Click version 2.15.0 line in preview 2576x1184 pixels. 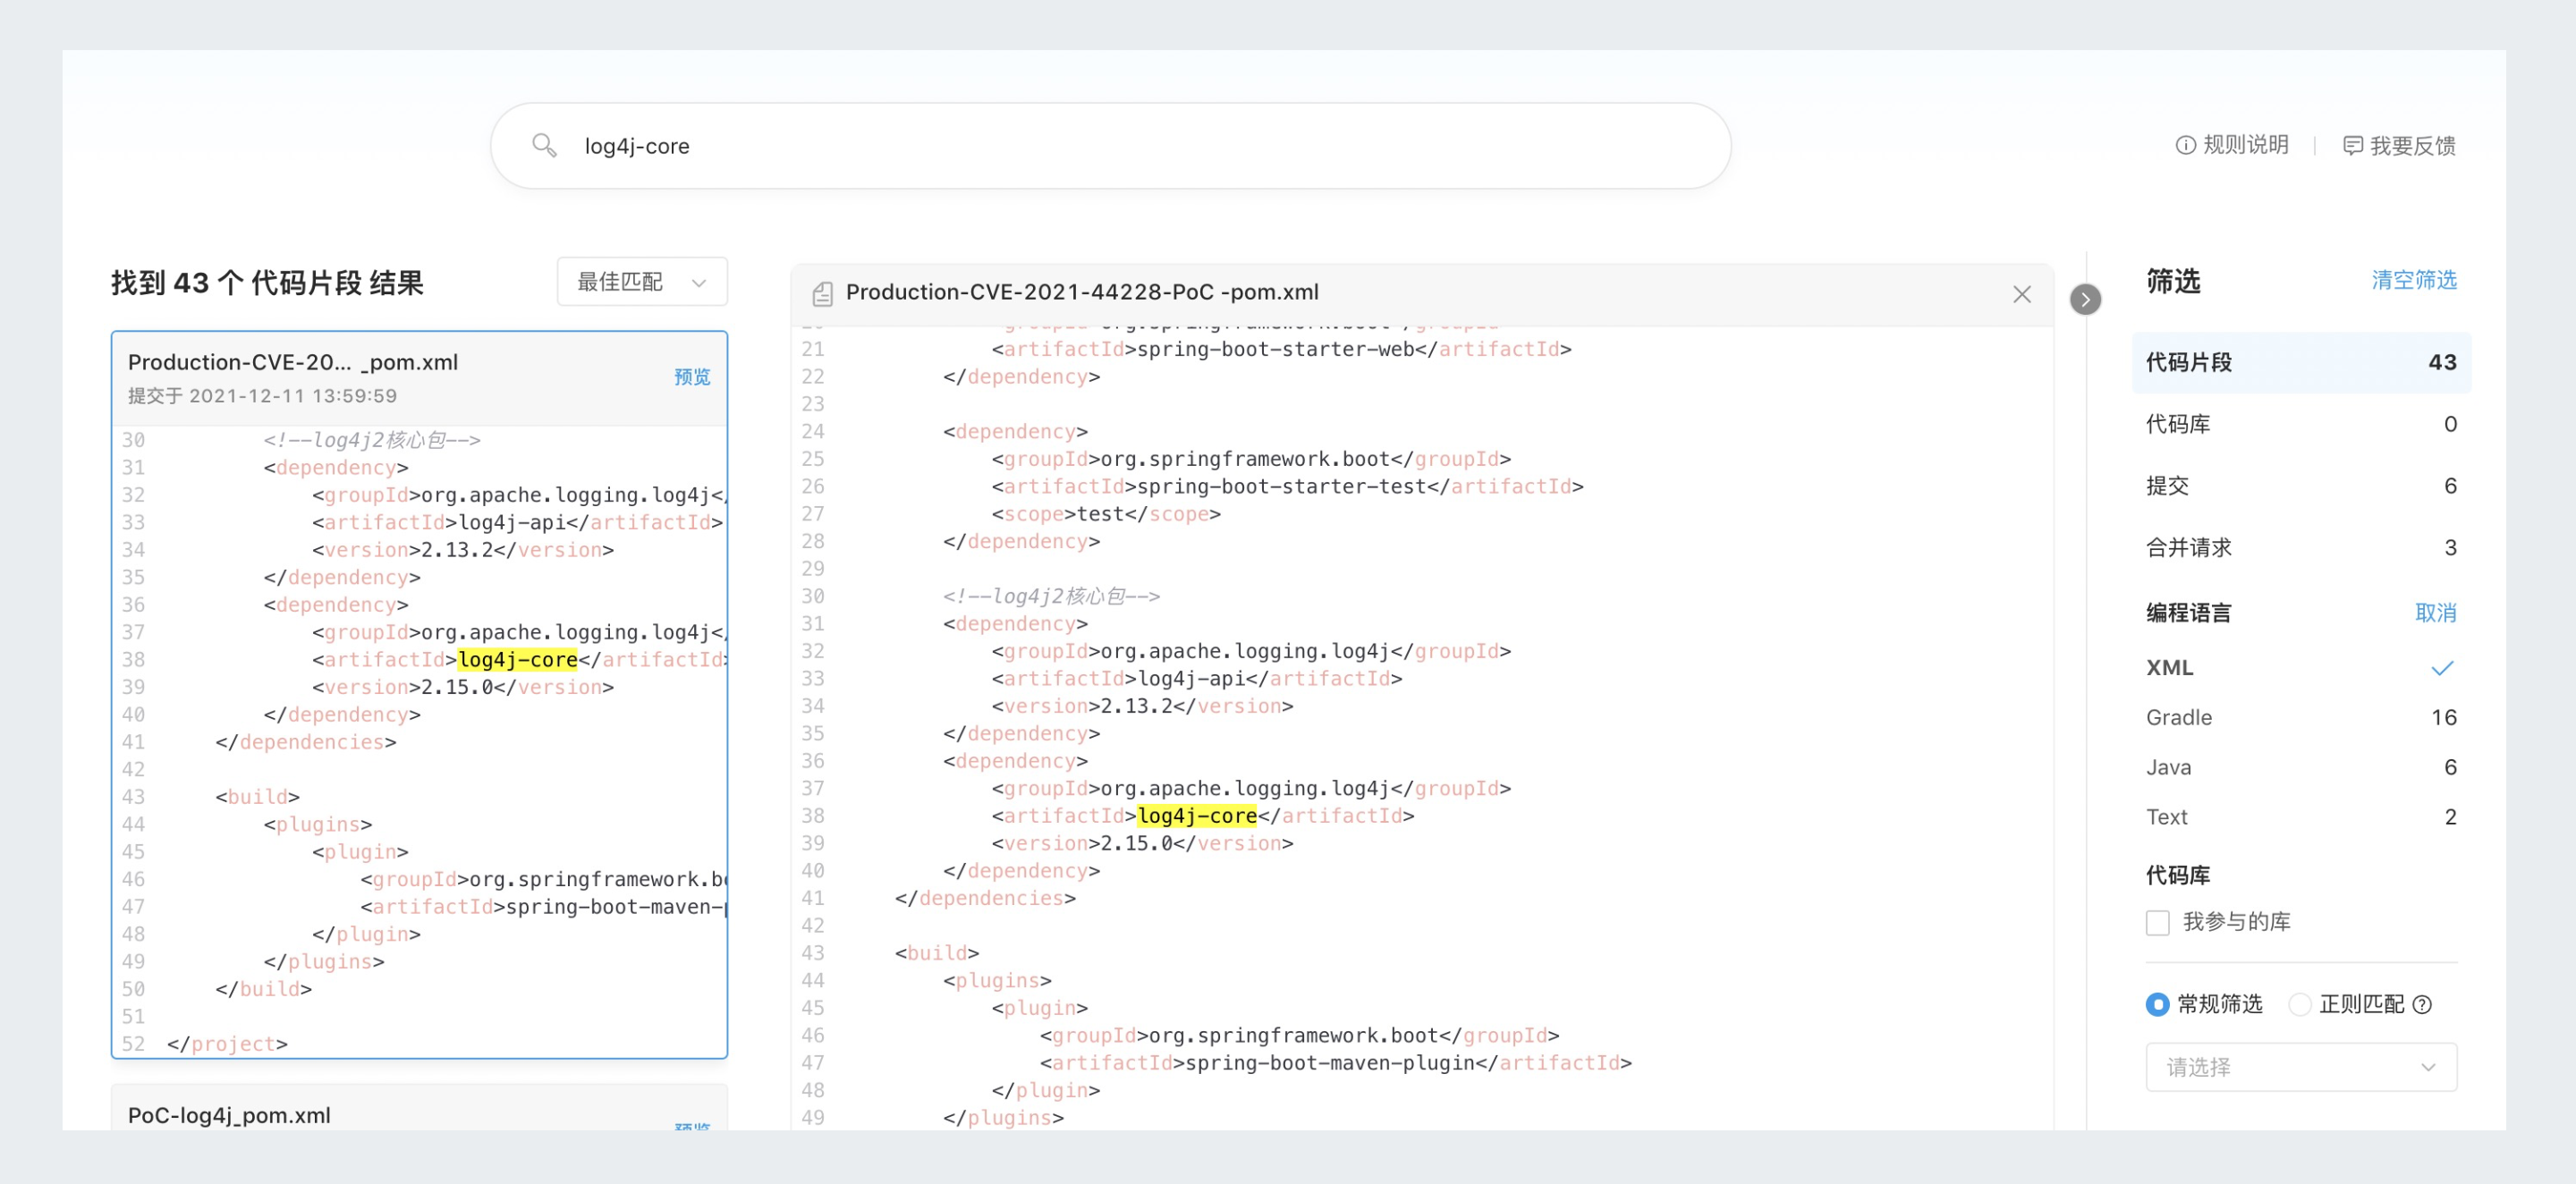(x=1142, y=844)
